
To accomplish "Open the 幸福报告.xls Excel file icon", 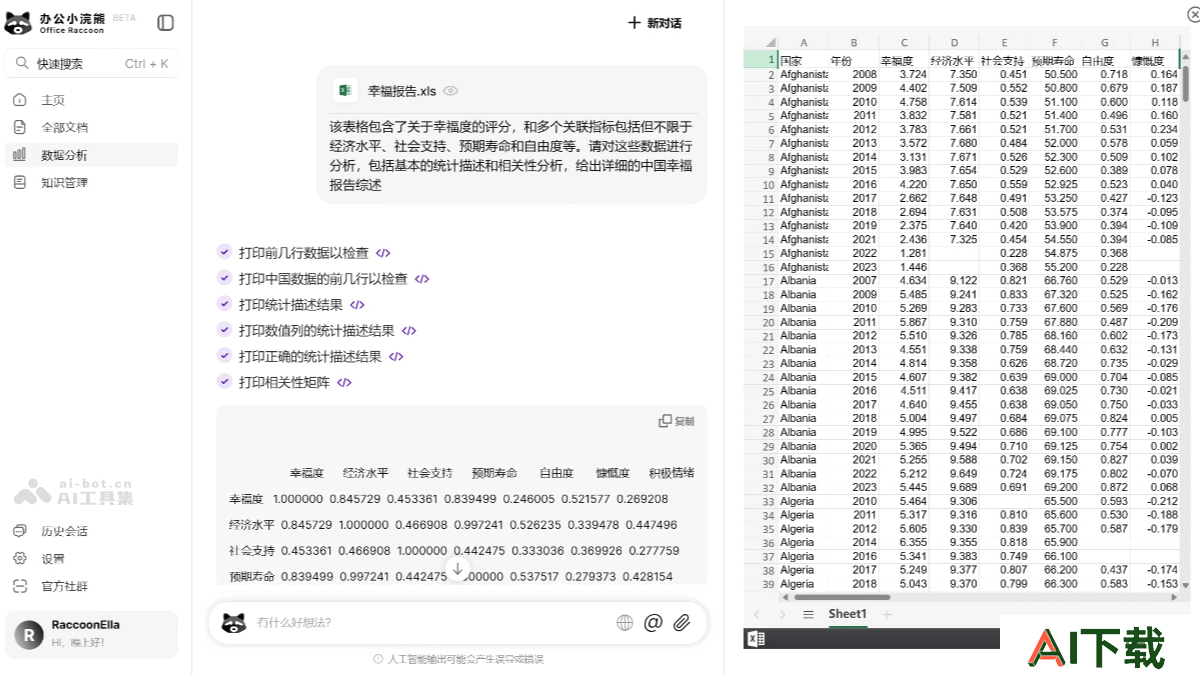I will tap(345, 90).
